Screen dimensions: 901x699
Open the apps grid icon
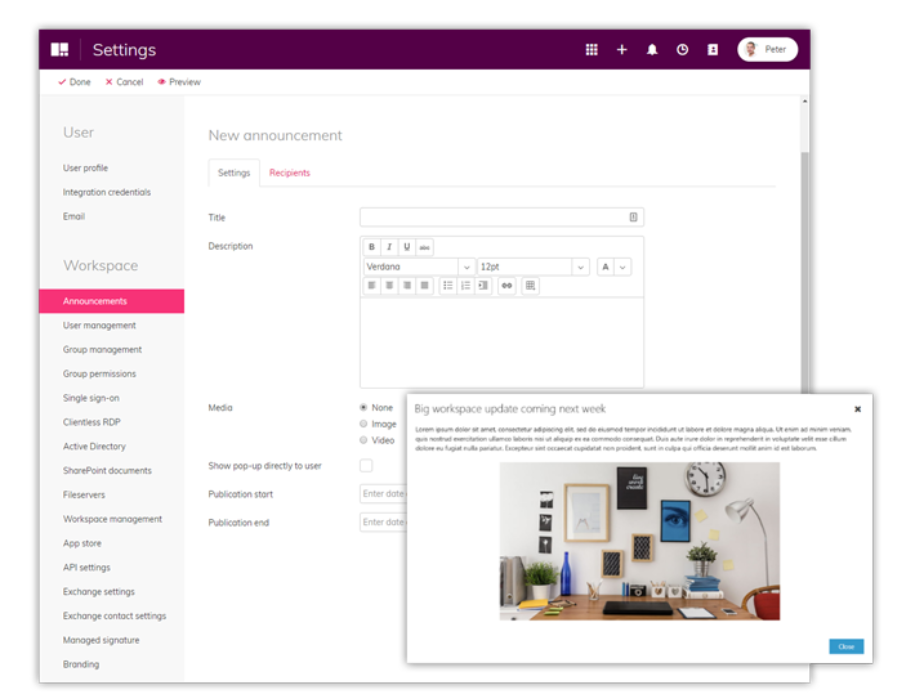coord(591,49)
